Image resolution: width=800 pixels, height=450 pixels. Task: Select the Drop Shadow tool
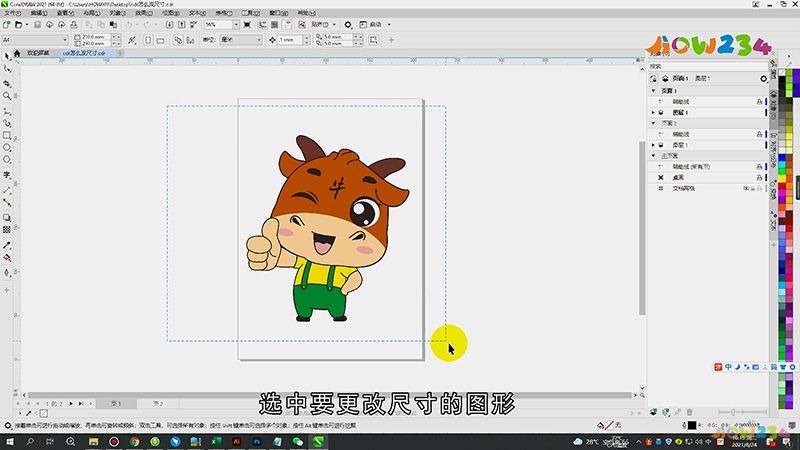[x=7, y=217]
